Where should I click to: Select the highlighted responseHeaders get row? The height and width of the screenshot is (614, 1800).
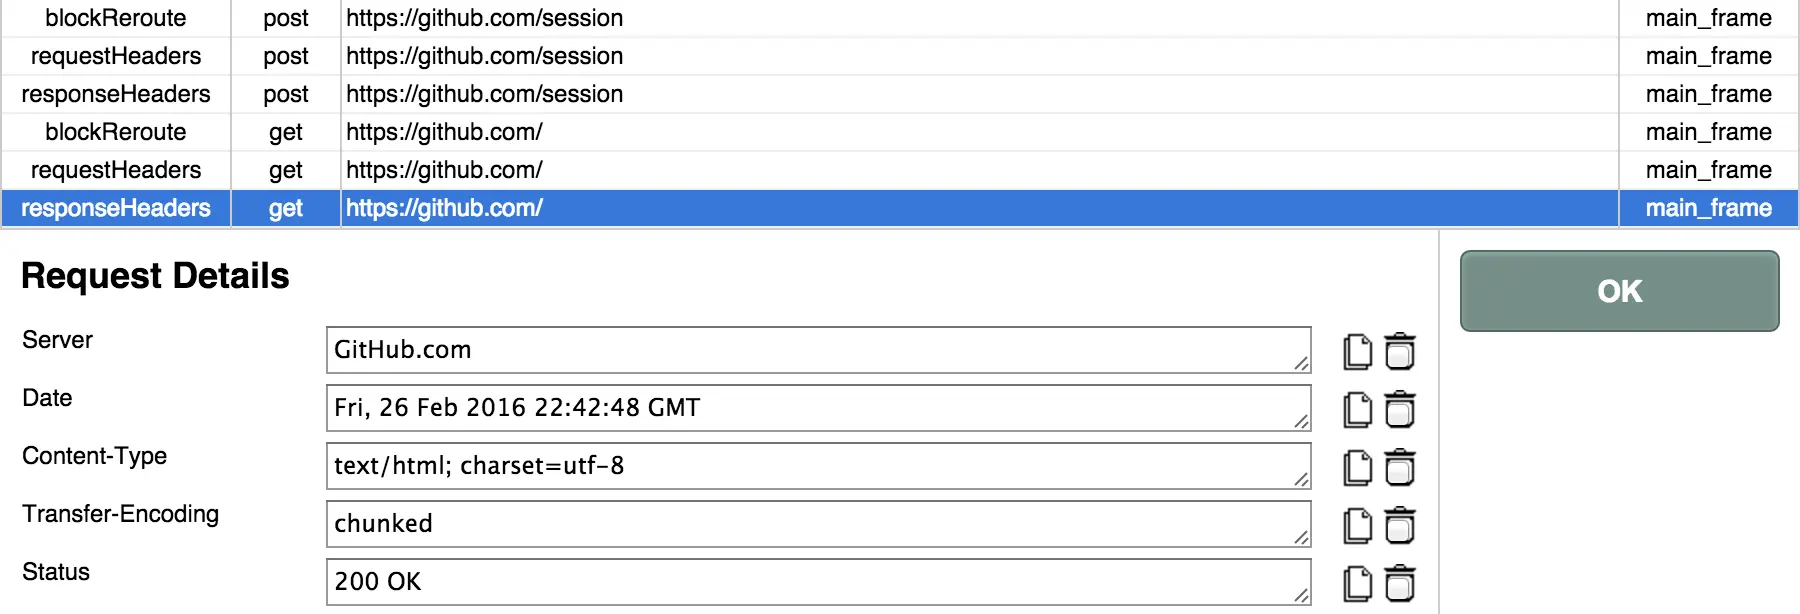click(900, 208)
